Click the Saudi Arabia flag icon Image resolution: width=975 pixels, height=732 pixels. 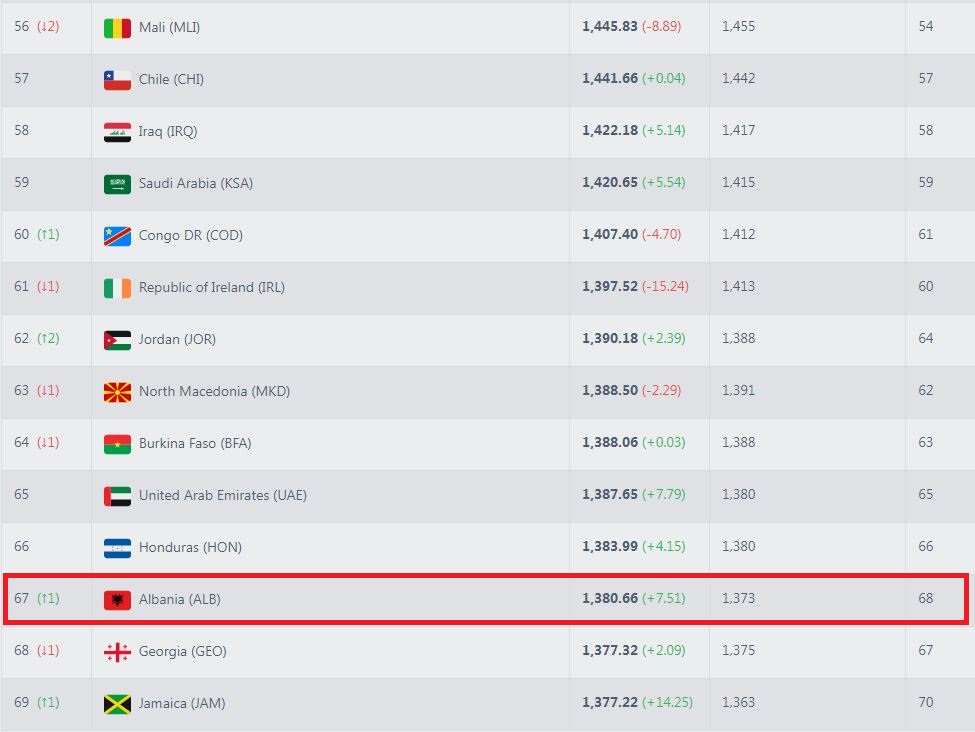pyautogui.click(x=117, y=184)
